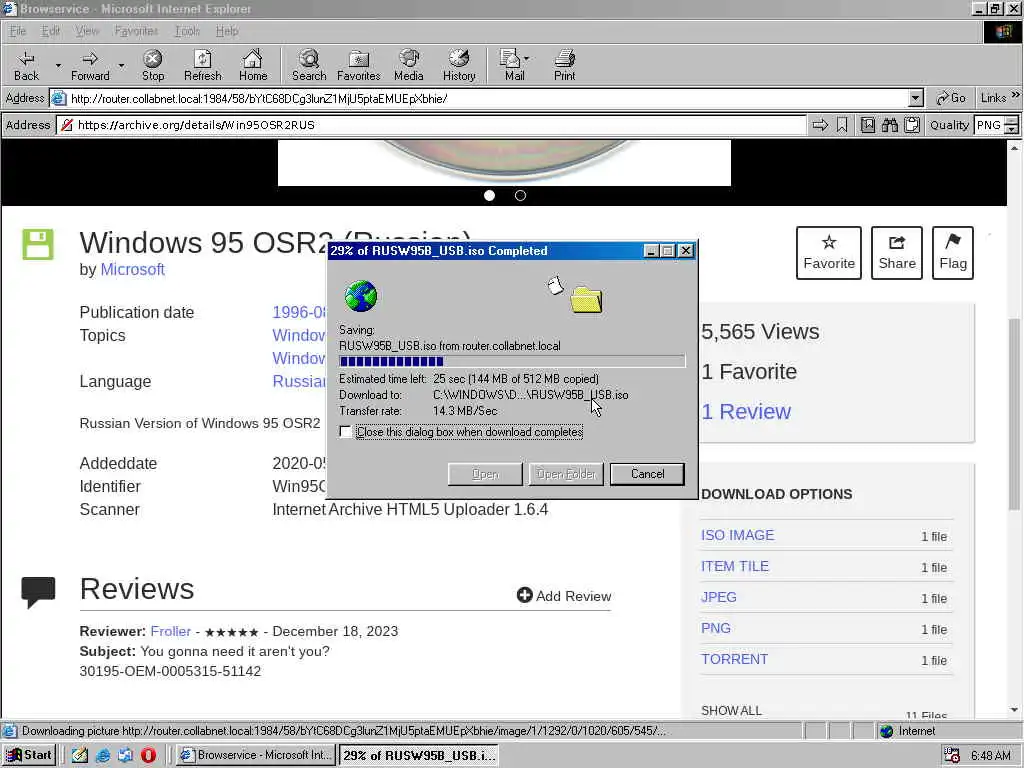Click the Reviews speech bubble icon
Viewport: 1024px width, 768px height.
(38, 592)
